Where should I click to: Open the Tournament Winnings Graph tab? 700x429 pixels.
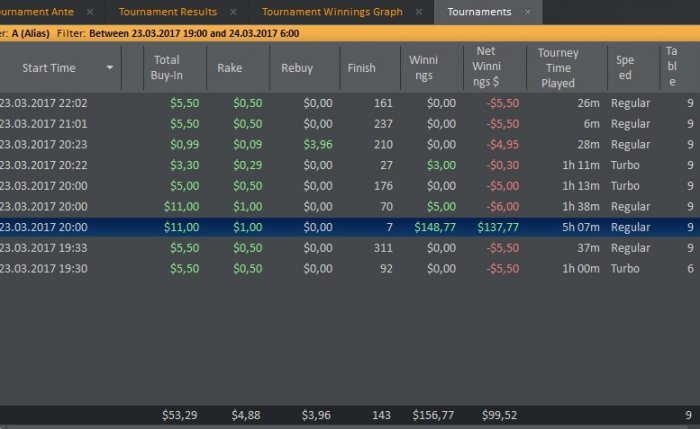[332, 12]
